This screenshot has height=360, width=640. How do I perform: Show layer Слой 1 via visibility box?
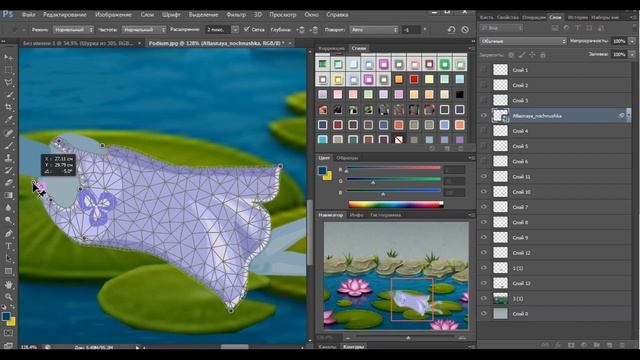(484, 70)
